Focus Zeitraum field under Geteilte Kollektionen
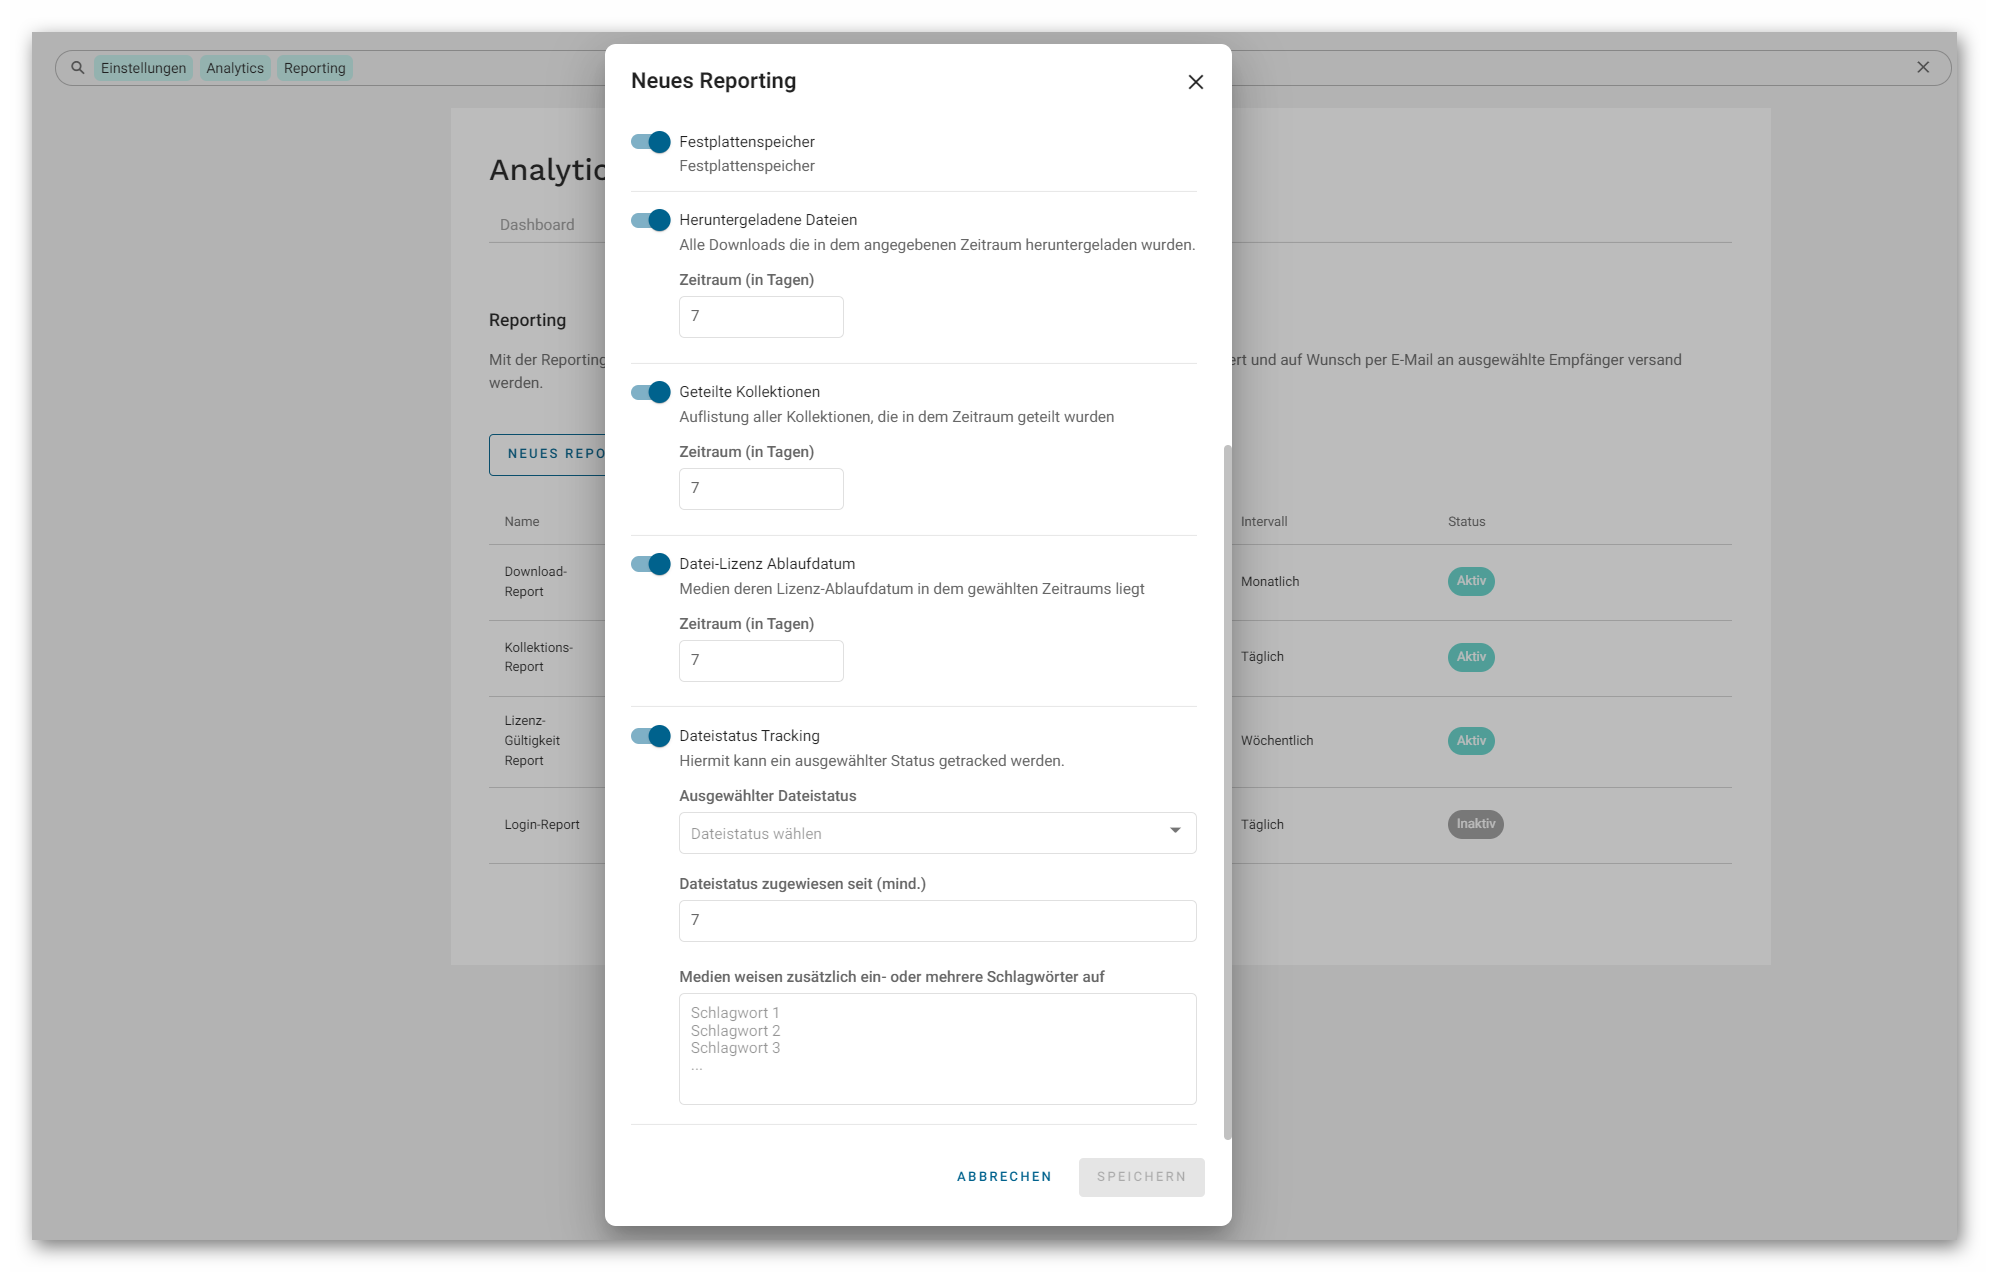 pos(761,489)
